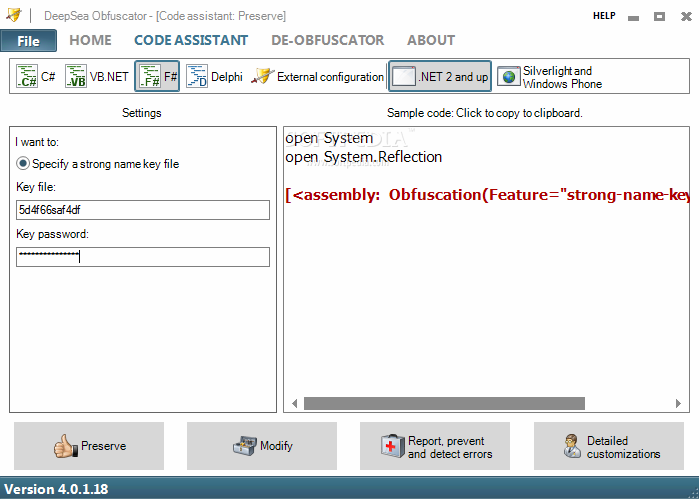This screenshot has height=500, width=700.
Task: Minimize the DeepSea Obfuscator window
Action: [633, 17]
